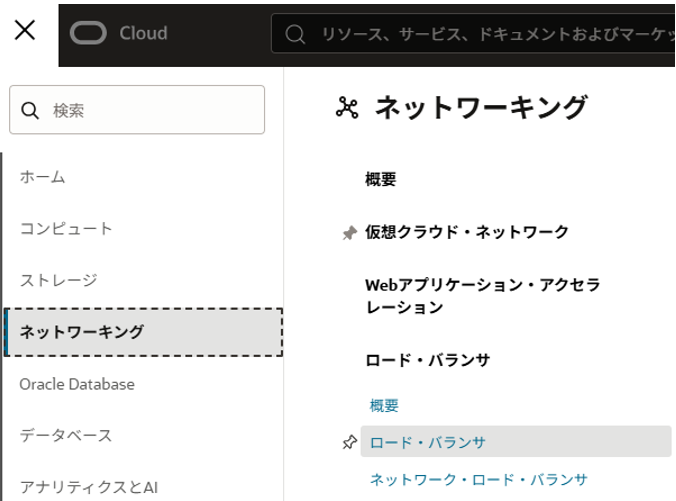Toggle the pin next to ロード・バランサ link
Image resolution: width=676 pixels, height=501 pixels.
pos(349,442)
